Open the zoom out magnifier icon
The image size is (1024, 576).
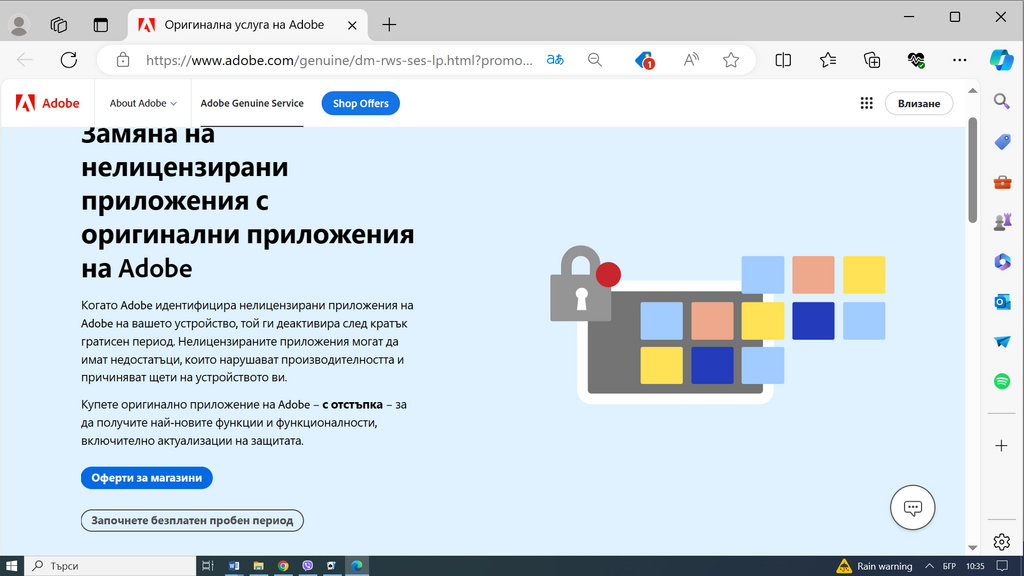click(595, 60)
